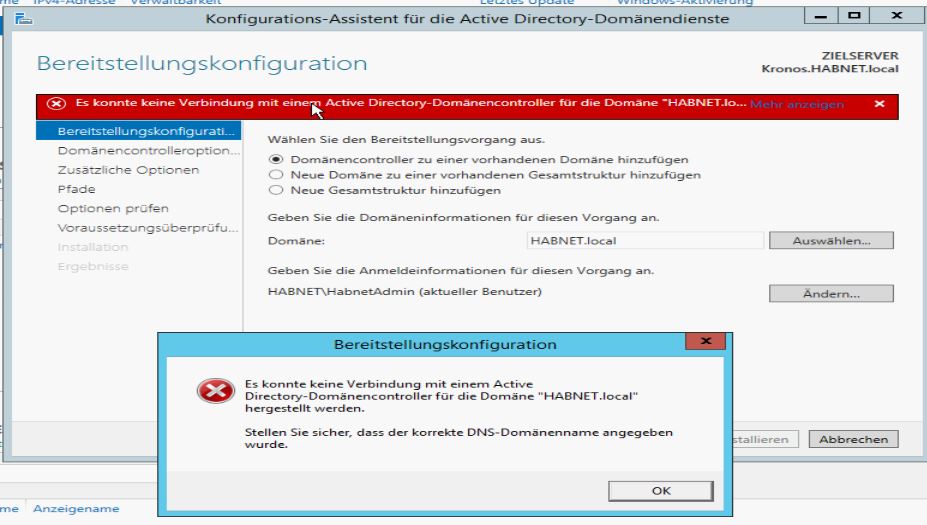Open the Zusätzliche Optionen step
The width and height of the screenshot is (927, 525).
[128, 170]
